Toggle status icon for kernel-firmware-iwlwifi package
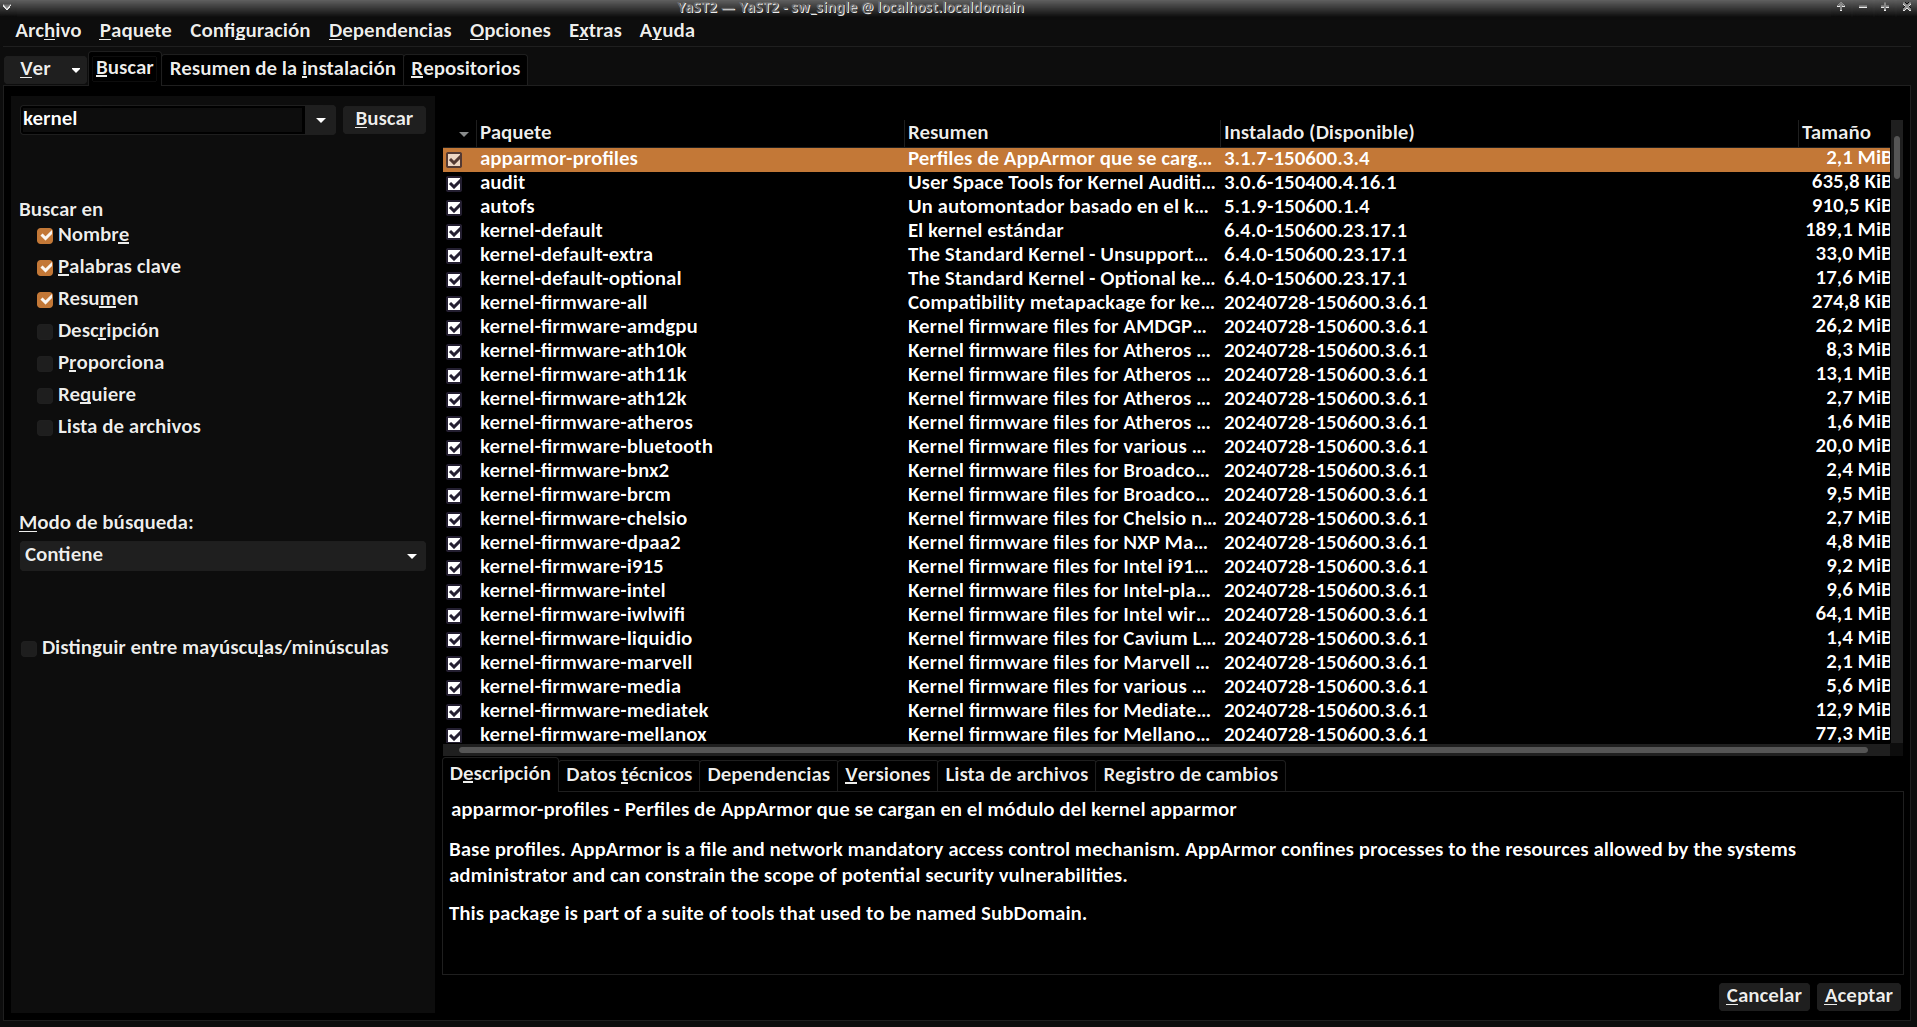 click(x=454, y=615)
